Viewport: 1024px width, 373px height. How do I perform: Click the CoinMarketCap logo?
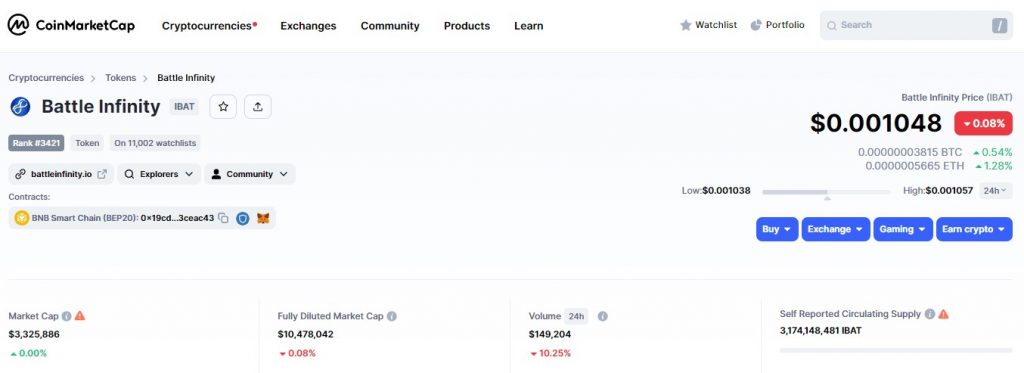pos(71,25)
